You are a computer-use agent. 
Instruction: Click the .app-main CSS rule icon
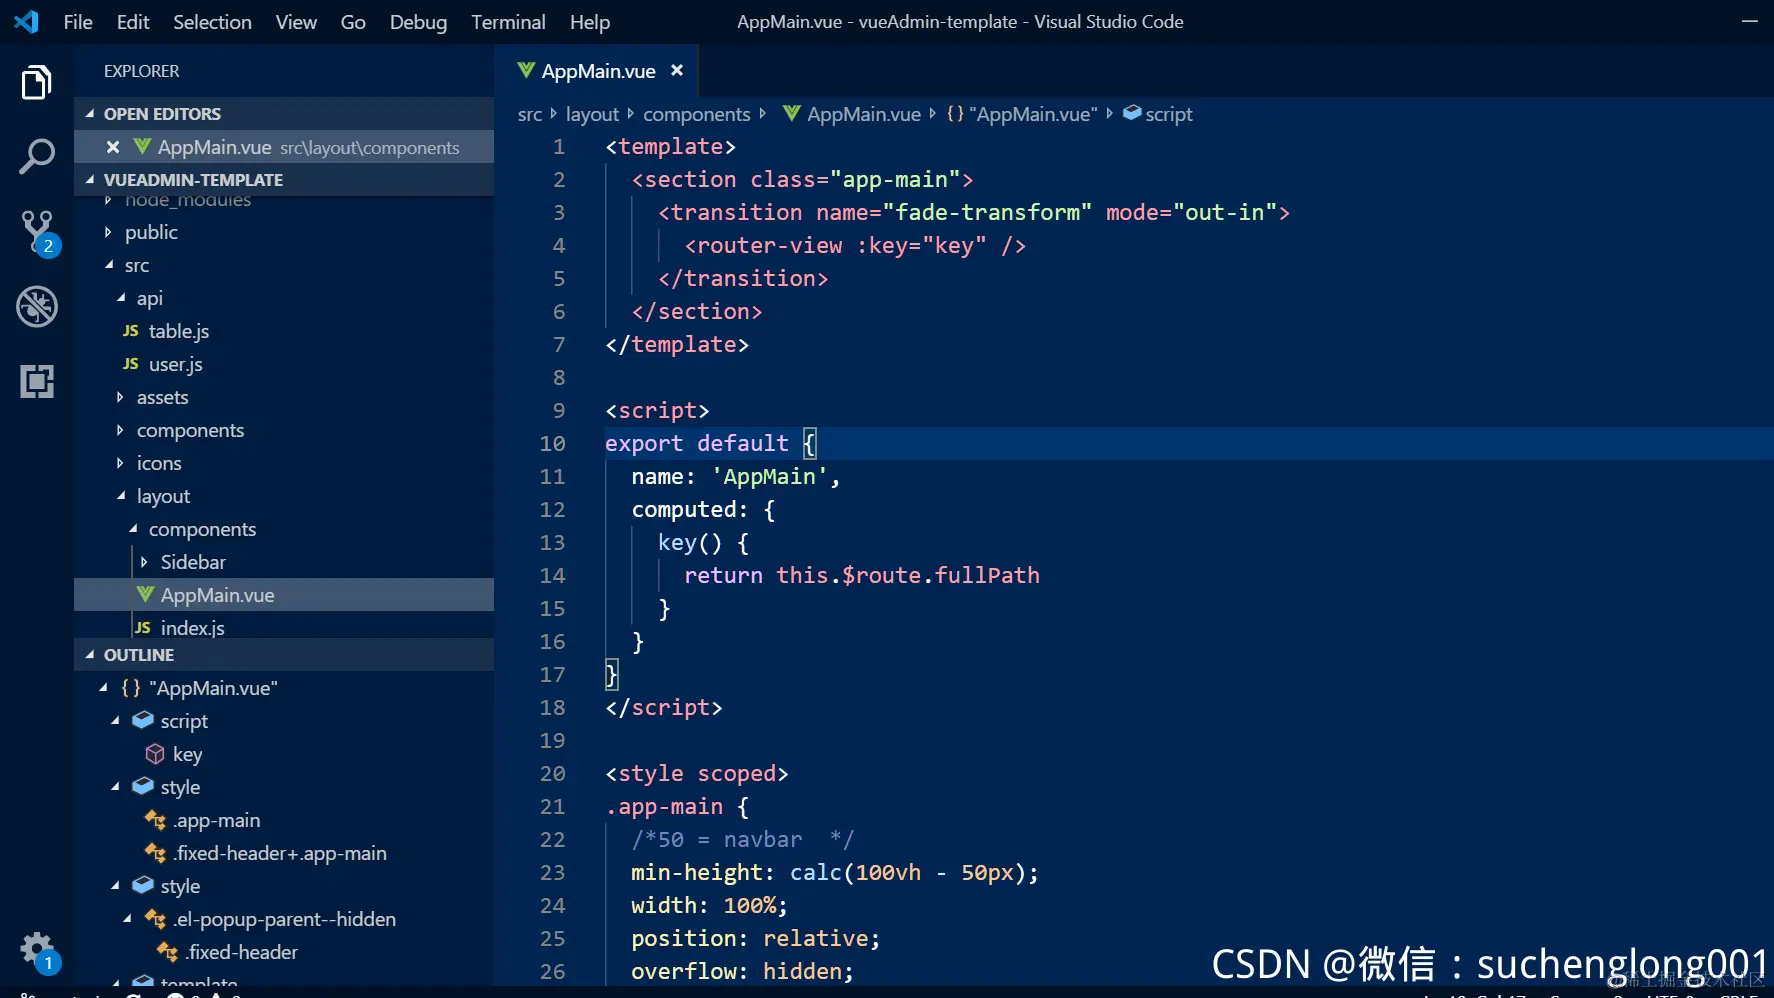[155, 820]
